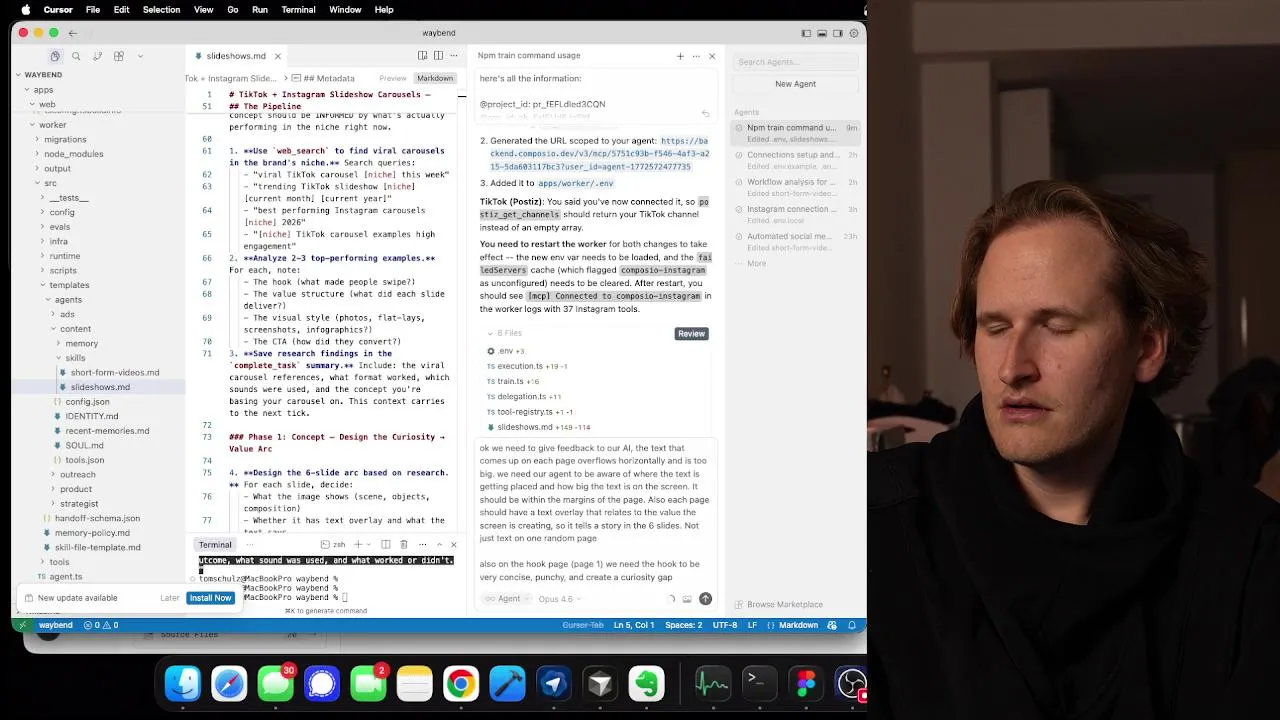The height and width of the screenshot is (720, 1280).
Task: Collapse the worker folder
Action: [x=52, y=125]
